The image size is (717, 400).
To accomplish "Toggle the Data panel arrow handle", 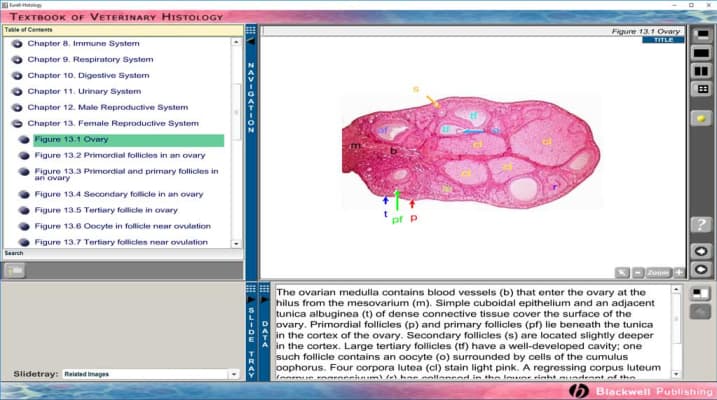I will point(265,288).
